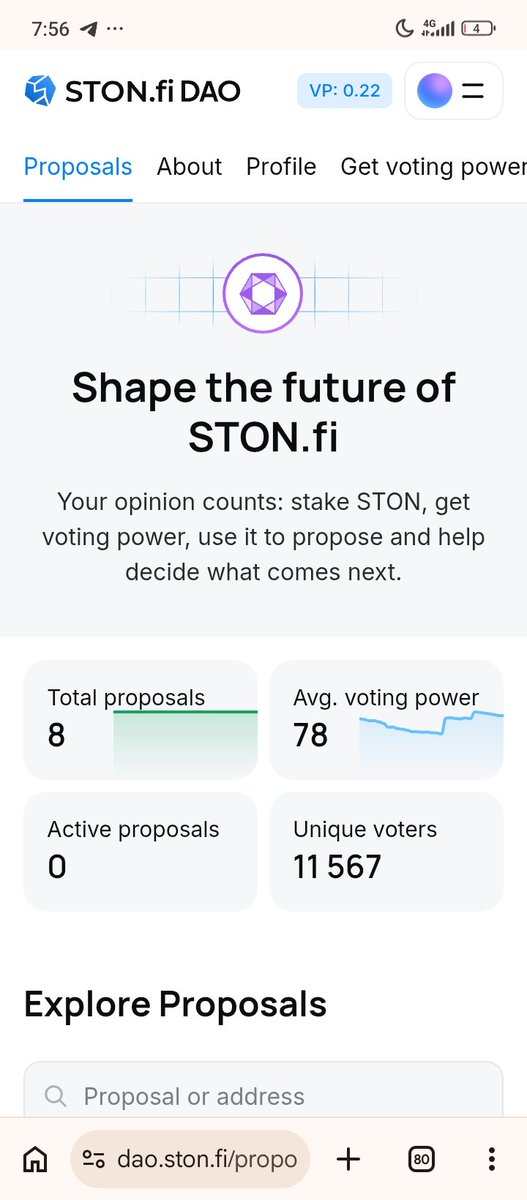Image resolution: width=527 pixels, height=1200 pixels.
Task: Tap the purple wallet avatar circle
Action: click(434, 91)
